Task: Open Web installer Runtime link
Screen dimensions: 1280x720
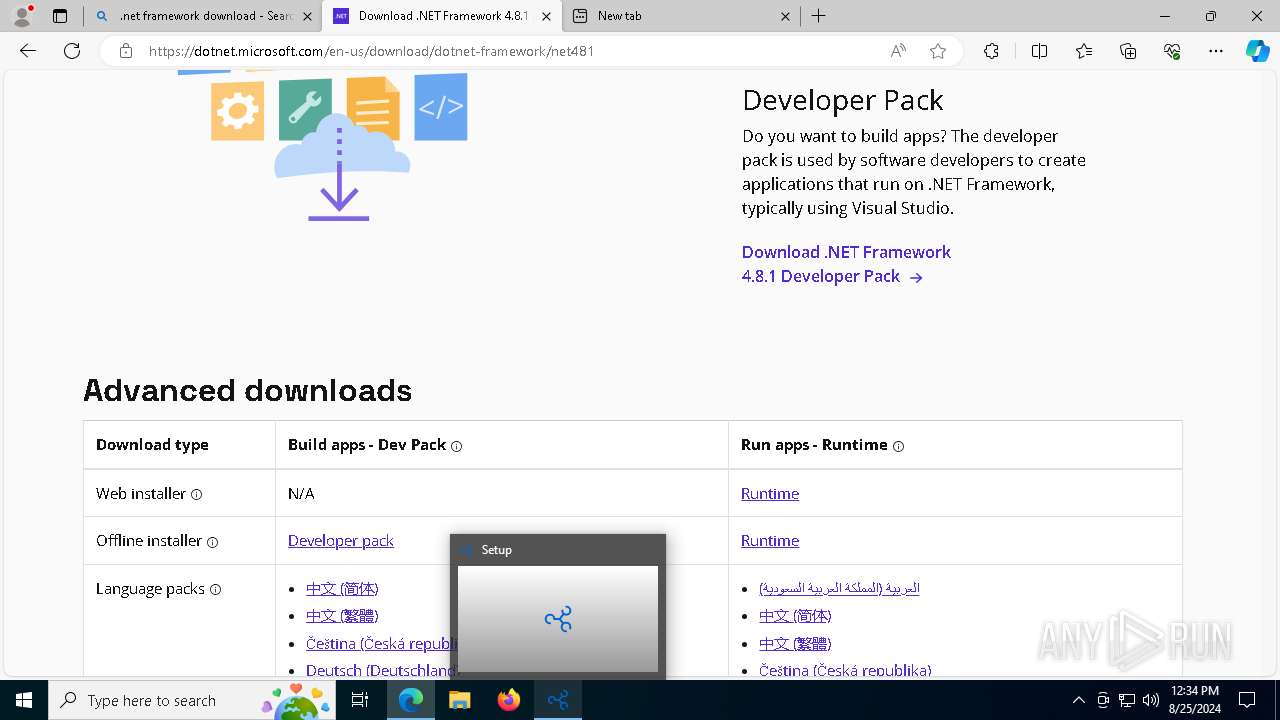Action: pyautogui.click(x=770, y=494)
